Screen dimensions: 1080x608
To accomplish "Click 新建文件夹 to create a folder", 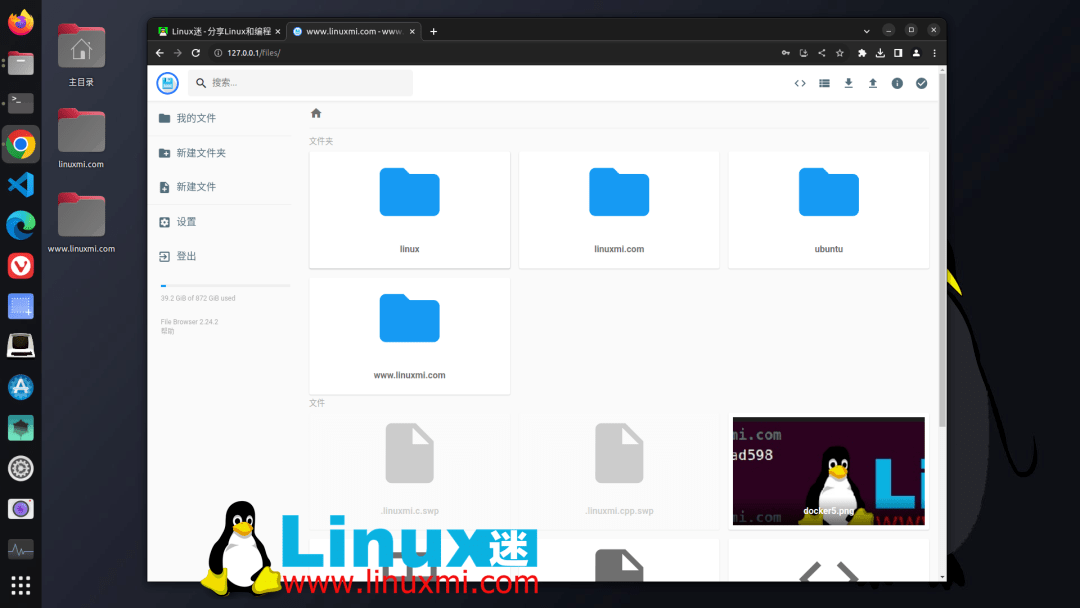I will point(220,153).
